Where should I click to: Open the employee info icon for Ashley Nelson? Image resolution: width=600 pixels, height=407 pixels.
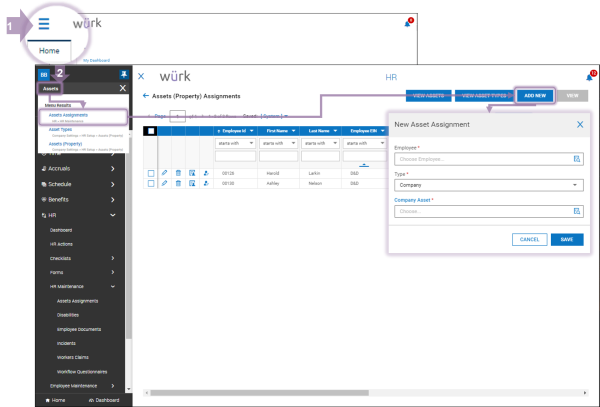coord(206,183)
